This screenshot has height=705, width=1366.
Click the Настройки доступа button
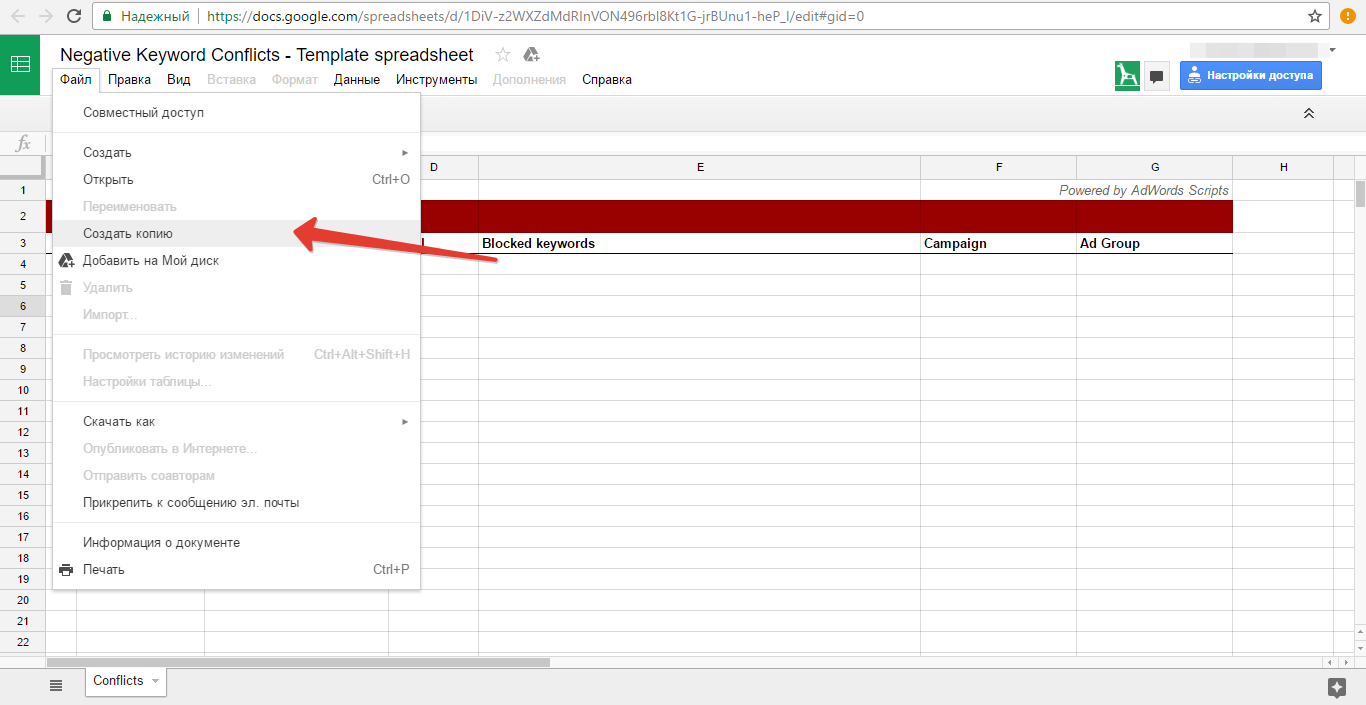pos(1250,75)
